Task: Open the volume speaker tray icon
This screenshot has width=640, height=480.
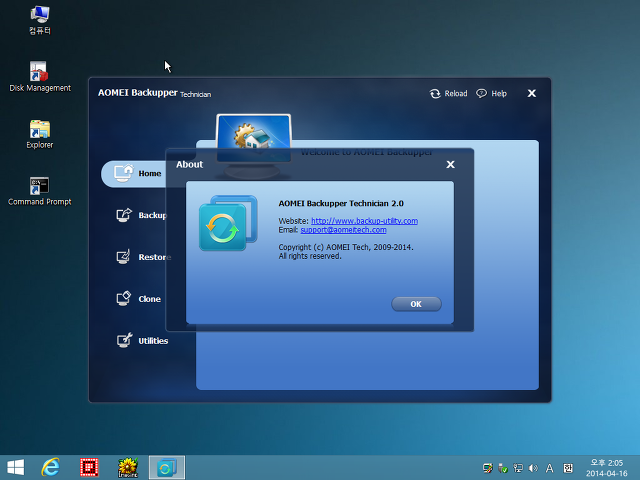Action: coord(533,468)
